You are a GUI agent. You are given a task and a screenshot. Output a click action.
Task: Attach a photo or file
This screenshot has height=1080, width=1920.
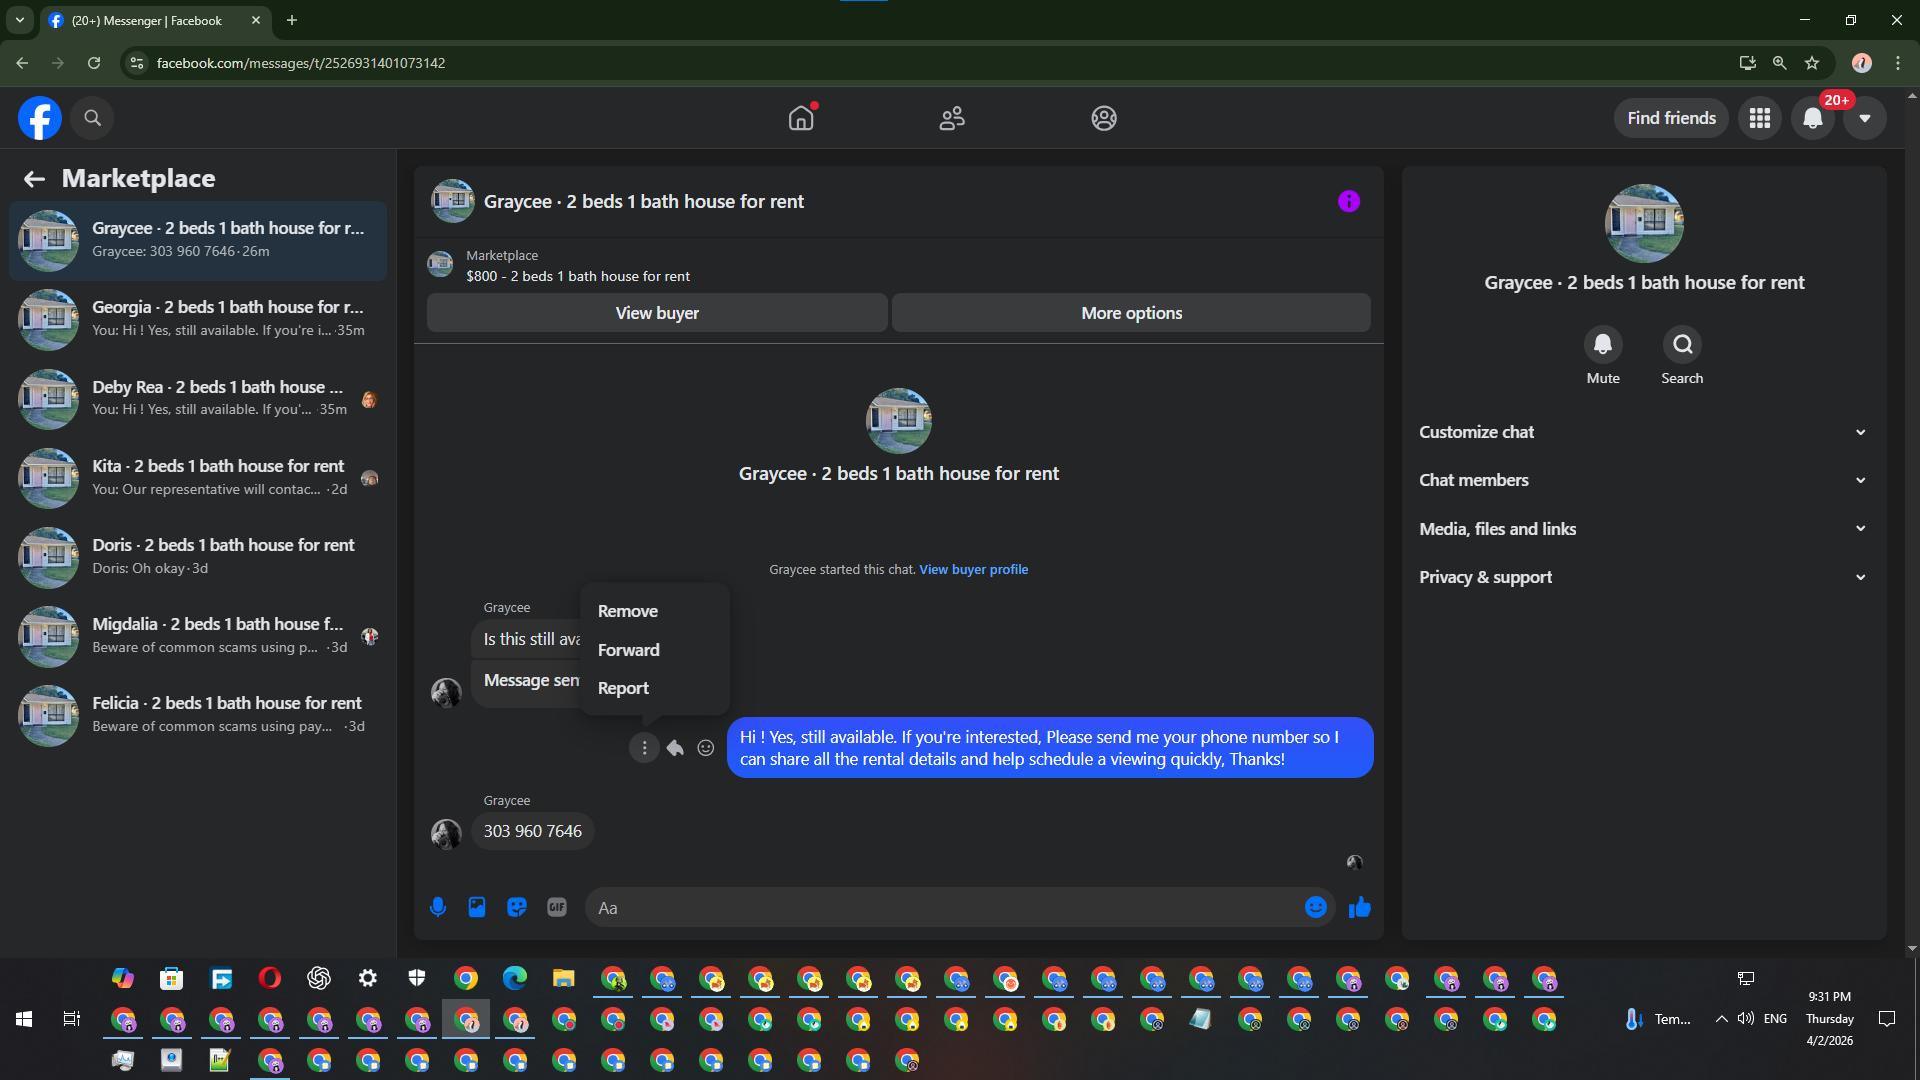(477, 907)
